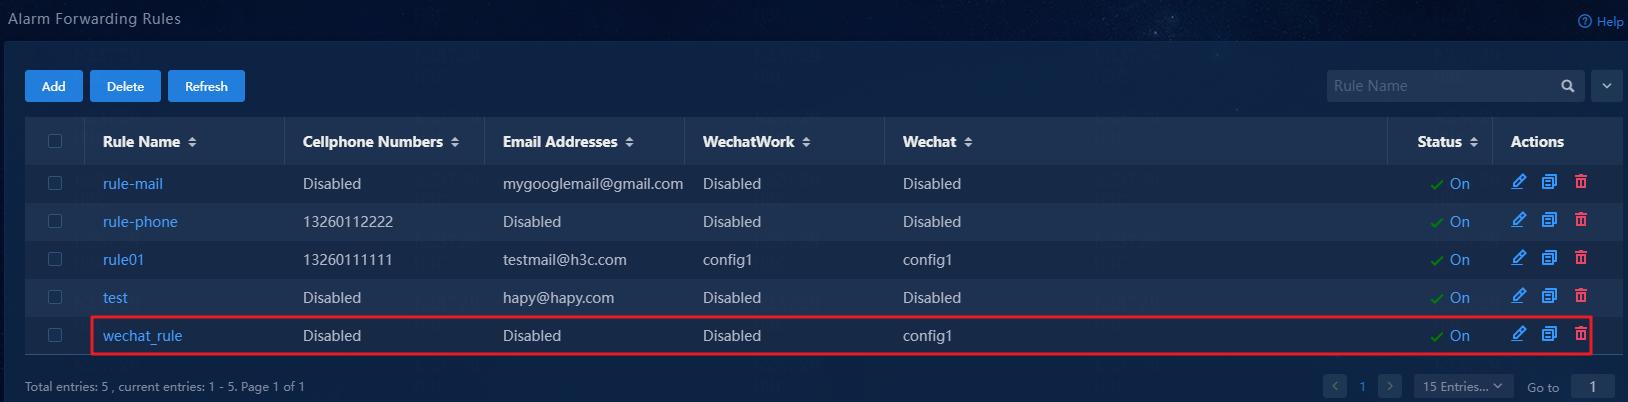
Task: Sort by WechatWork column
Action: 806,142
